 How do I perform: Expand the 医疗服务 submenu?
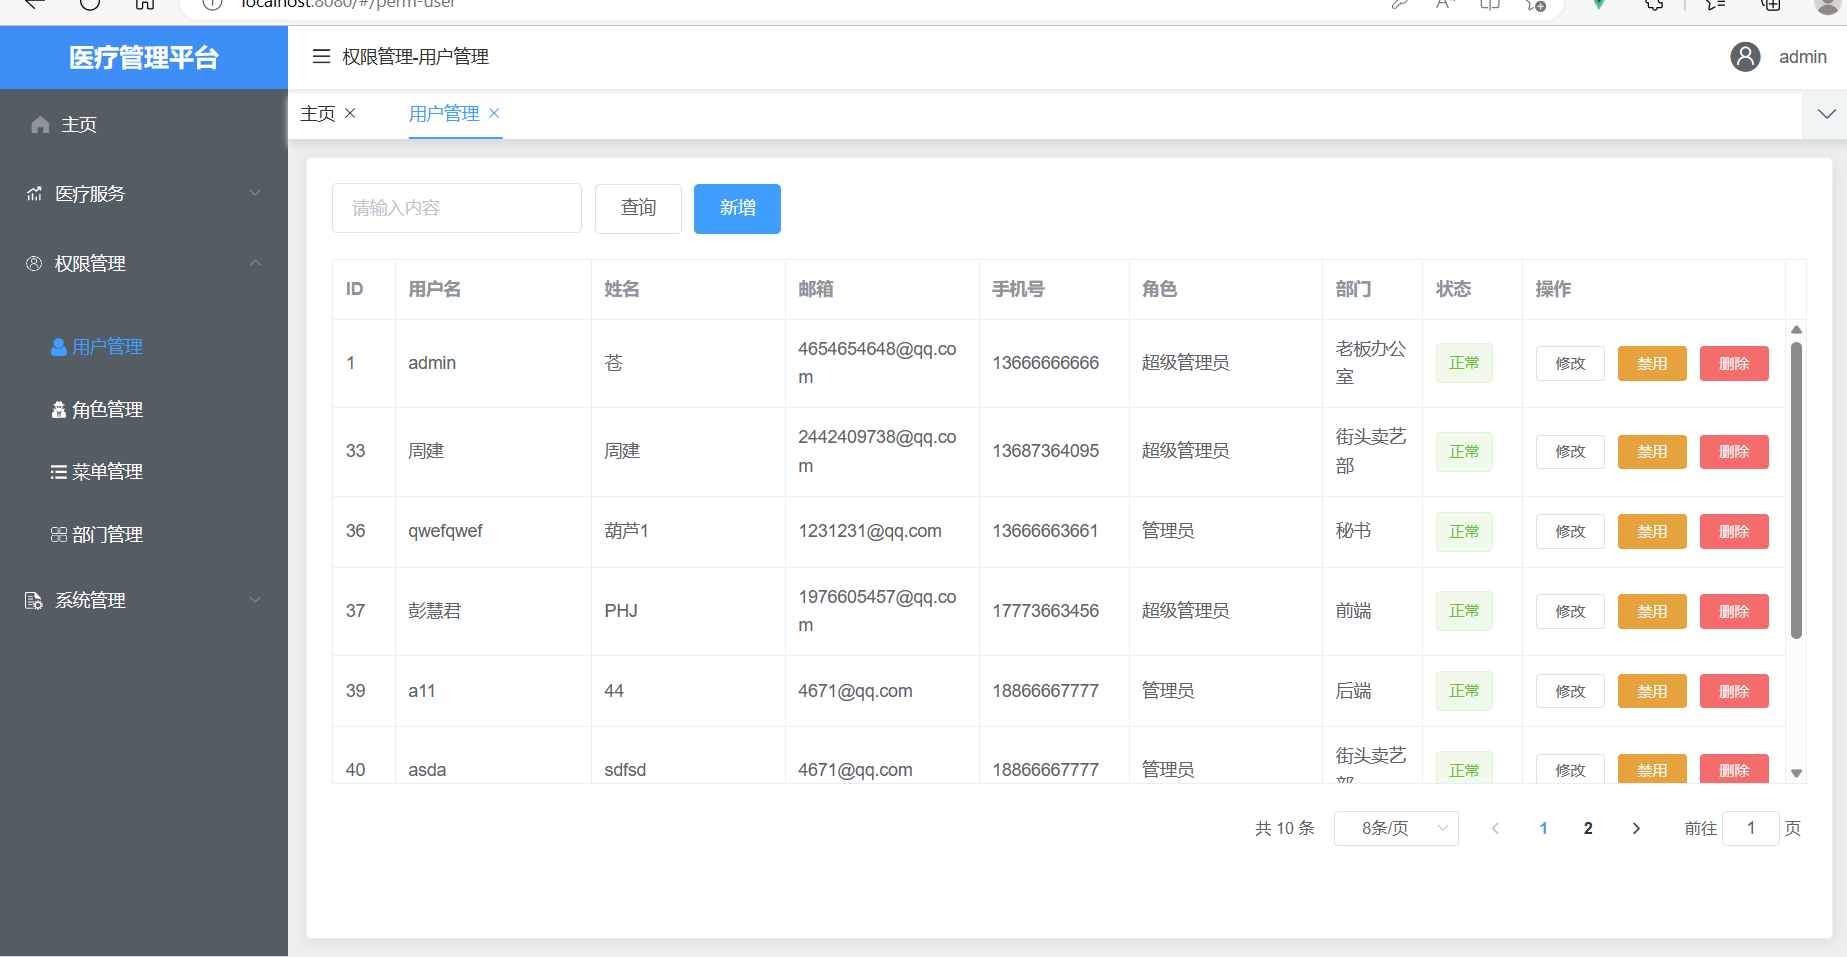click(x=255, y=194)
